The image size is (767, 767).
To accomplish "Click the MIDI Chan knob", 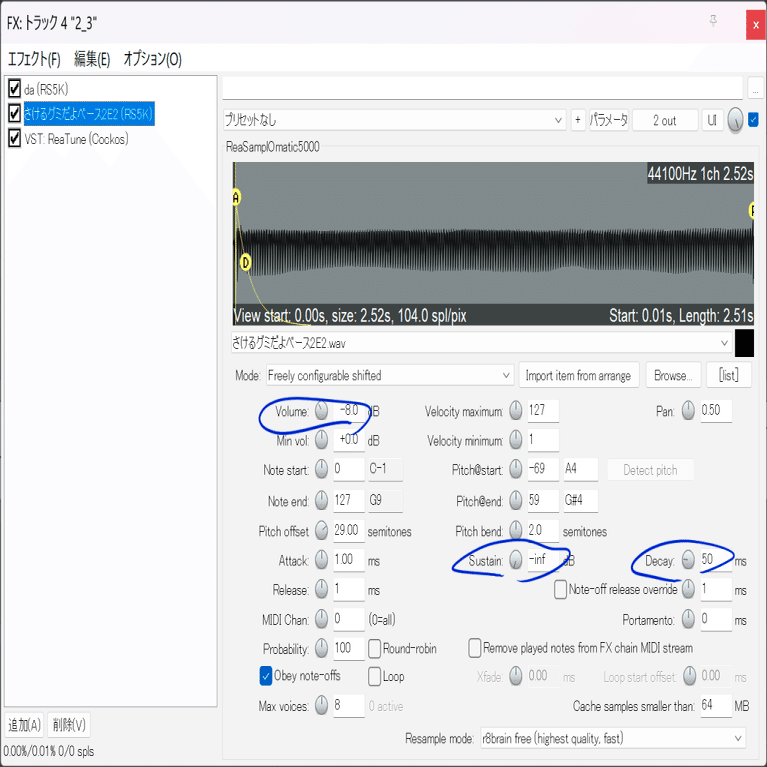I will pos(321,619).
